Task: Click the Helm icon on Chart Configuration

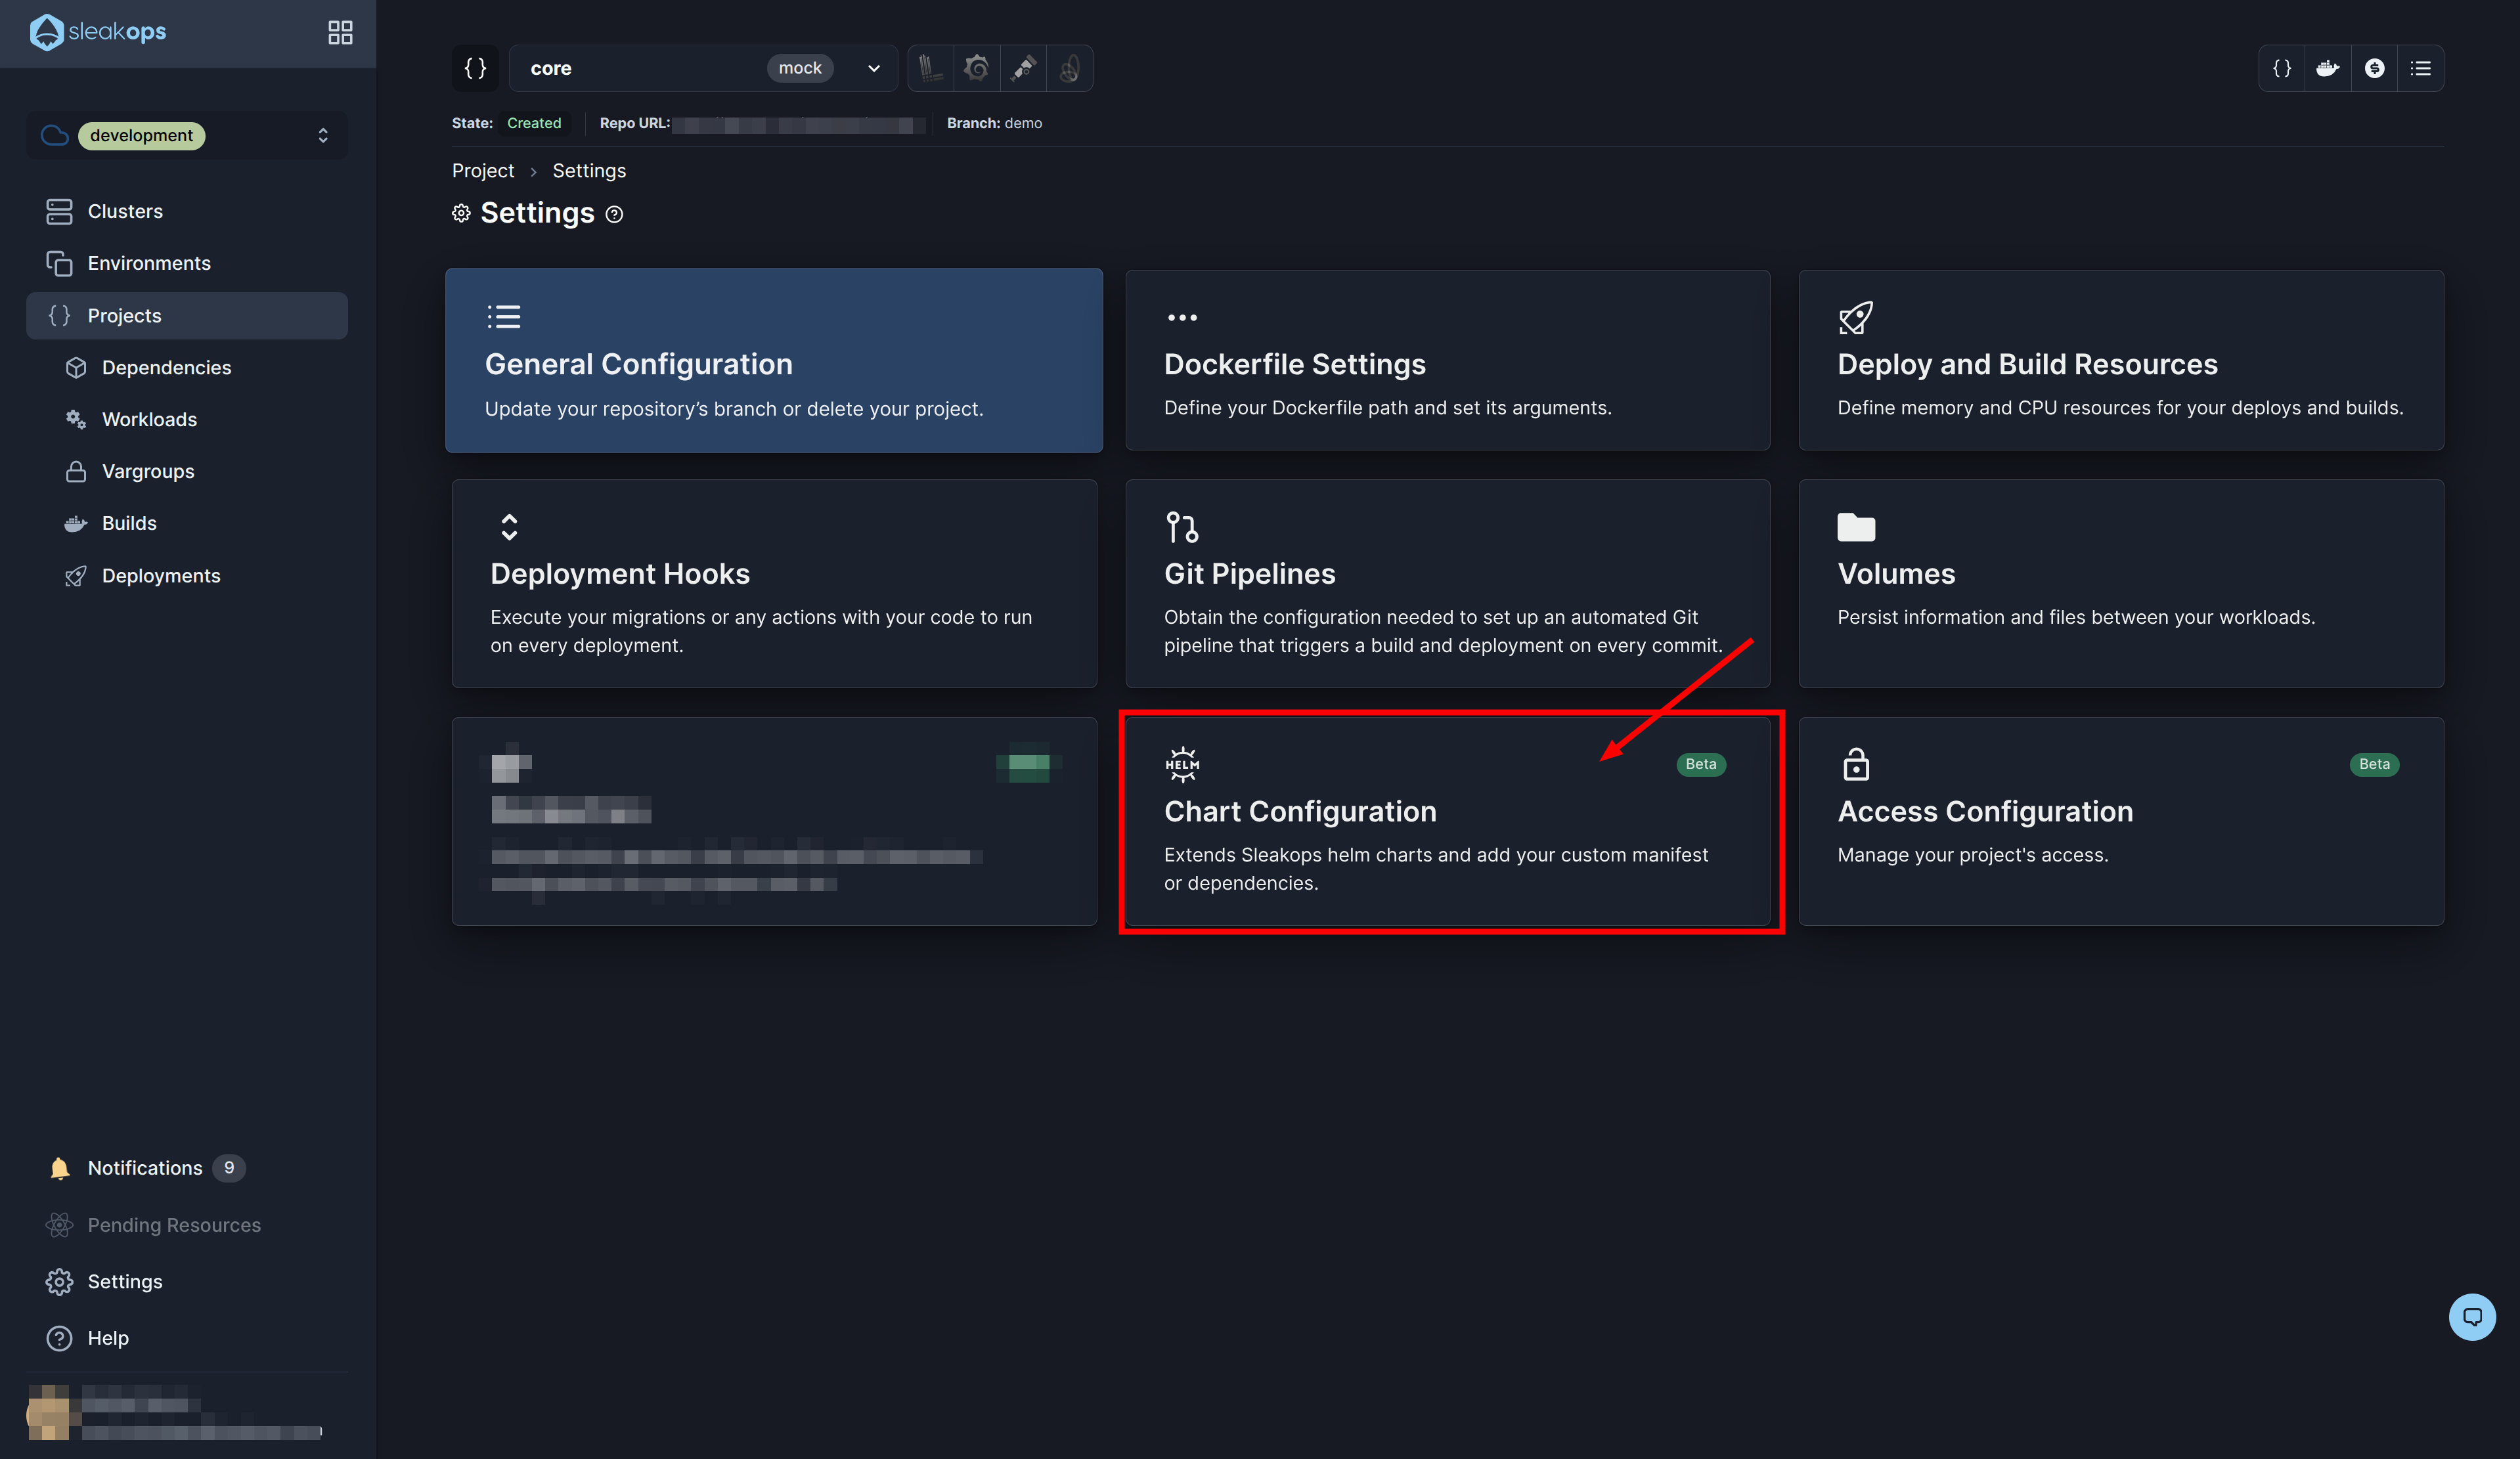Action: pyautogui.click(x=1182, y=765)
